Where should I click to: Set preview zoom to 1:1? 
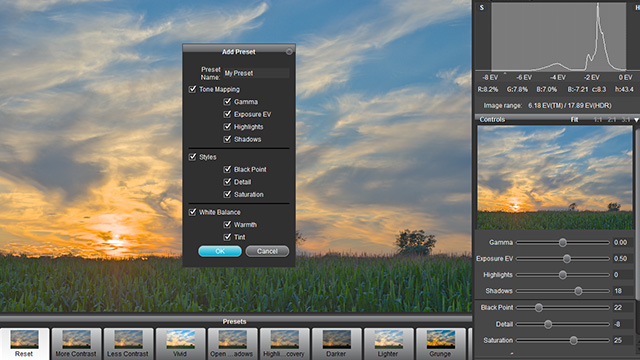(x=598, y=120)
